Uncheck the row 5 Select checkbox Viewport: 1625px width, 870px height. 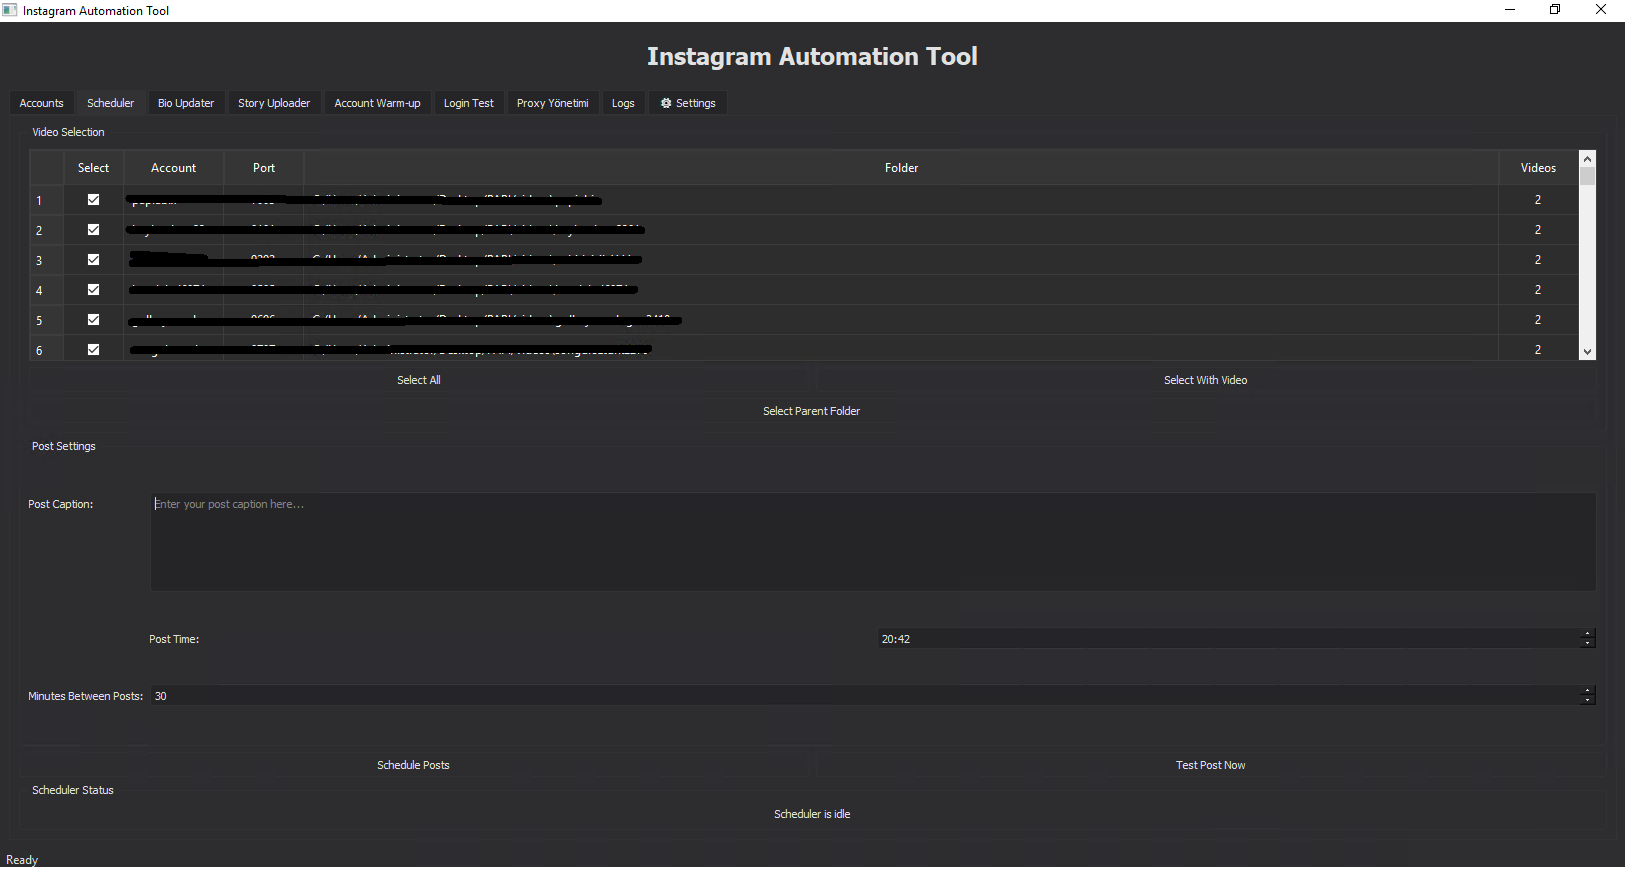[x=93, y=320]
